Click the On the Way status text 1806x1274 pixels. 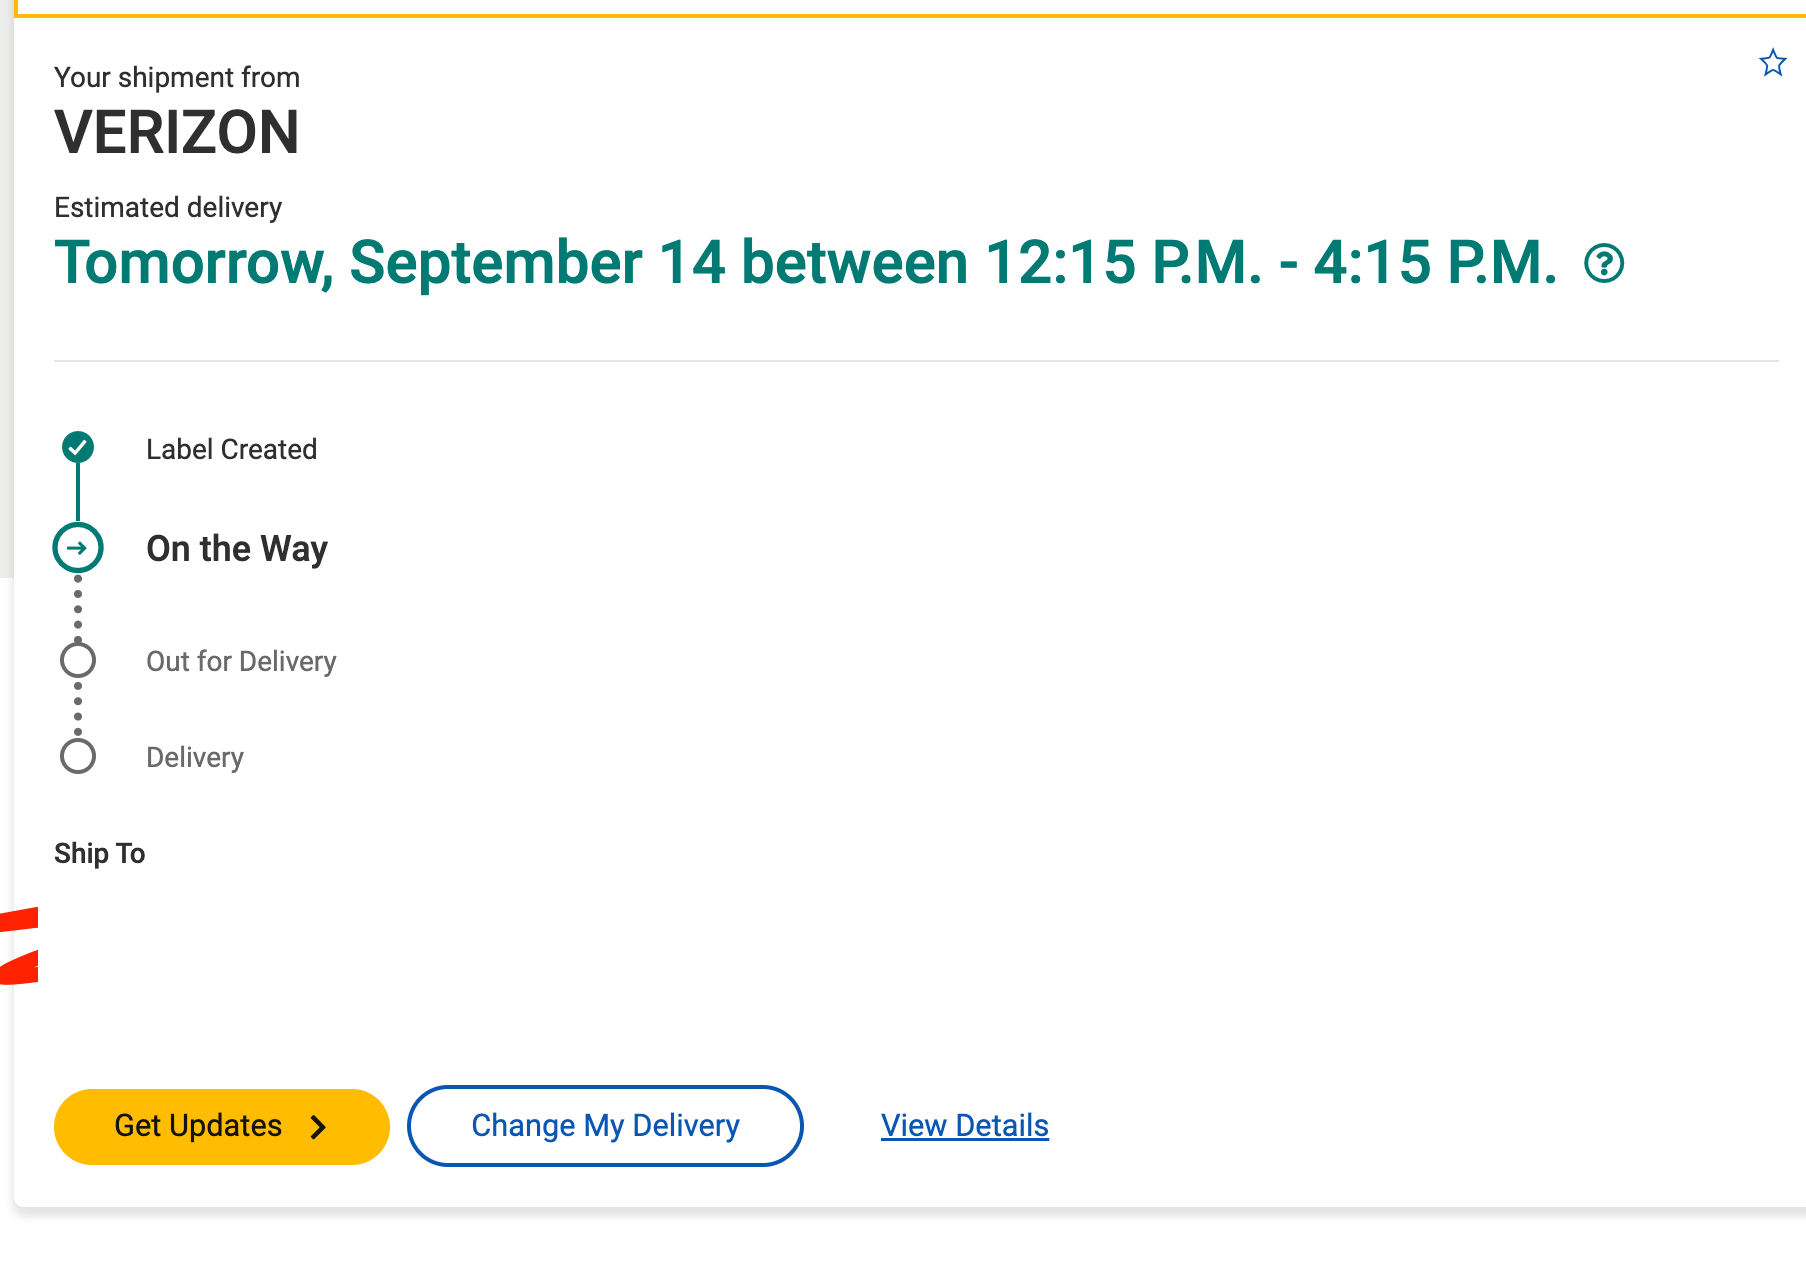pyautogui.click(x=237, y=549)
